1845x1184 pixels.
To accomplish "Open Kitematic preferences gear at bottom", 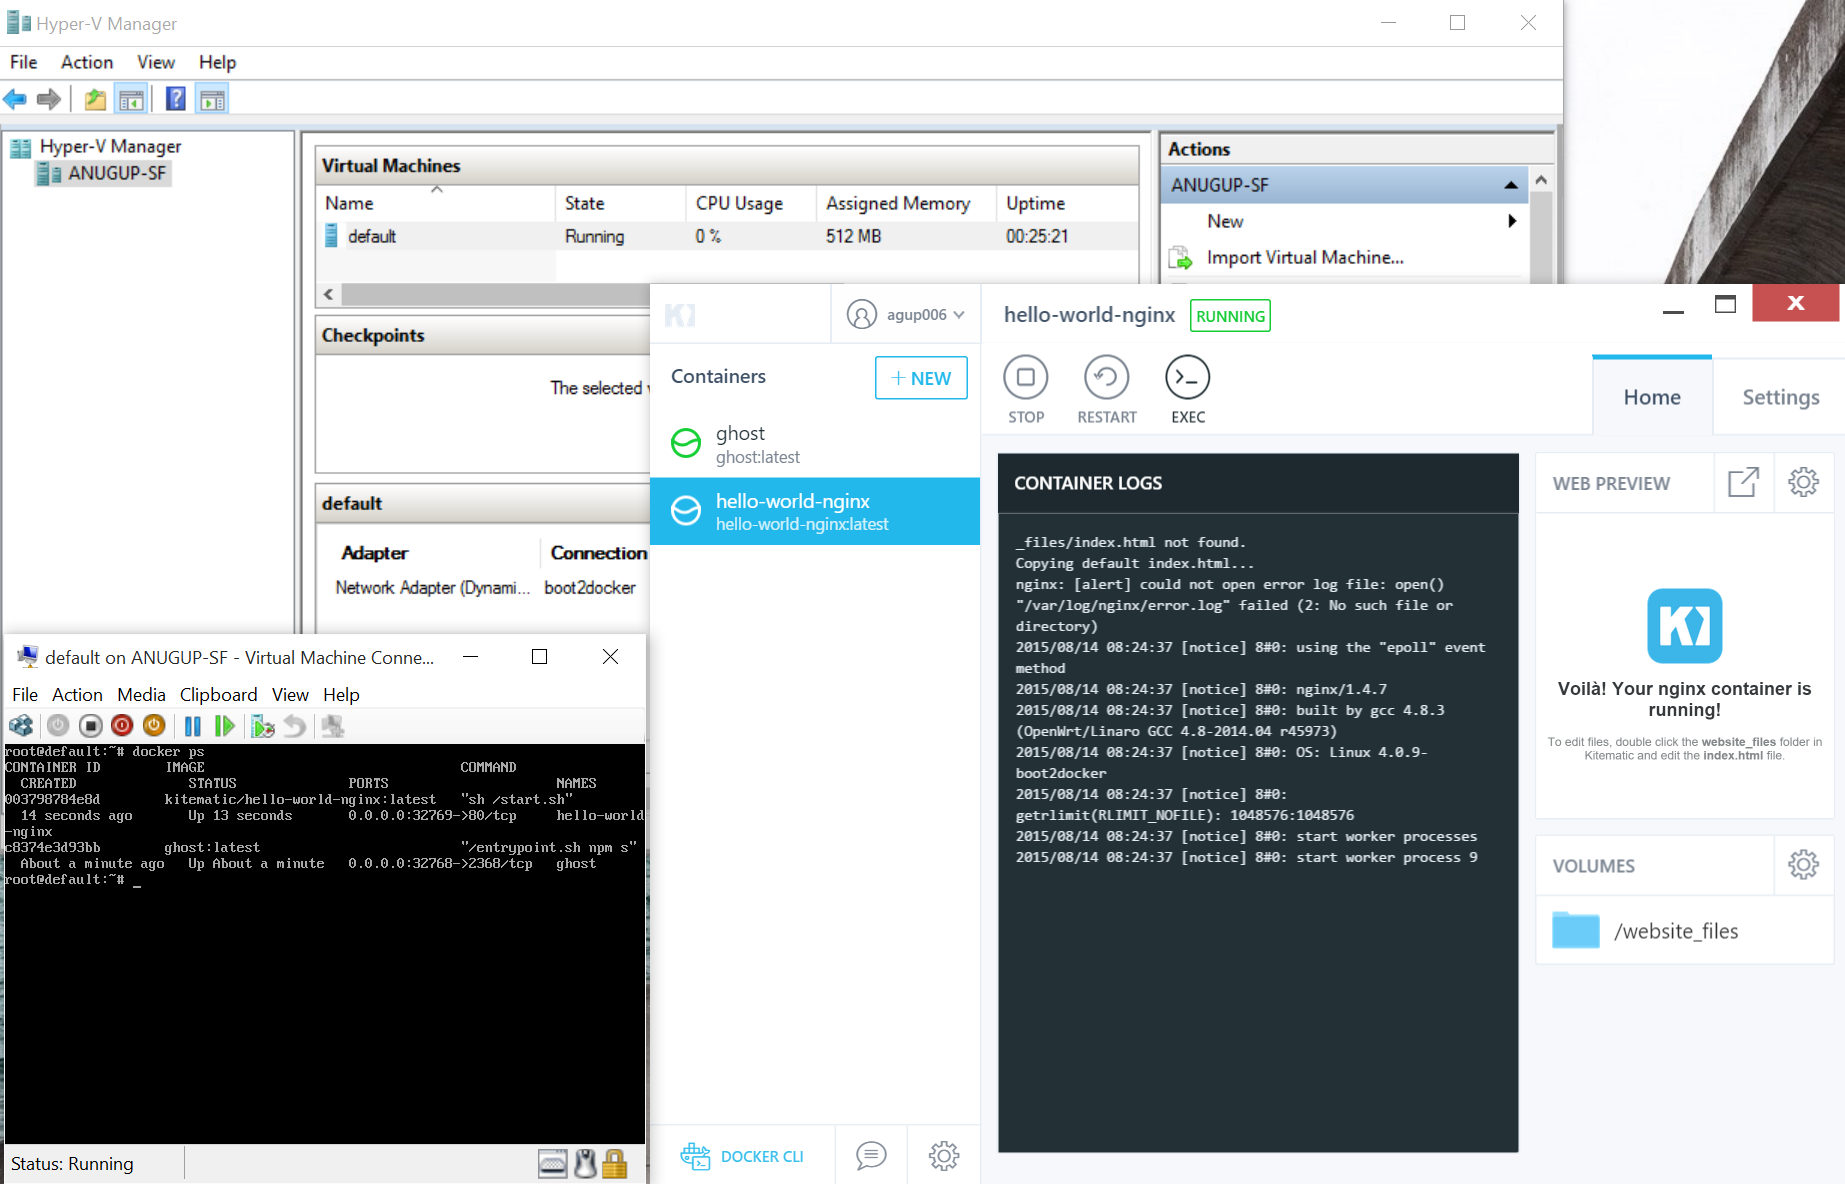I will pyautogui.click(x=944, y=1155).
